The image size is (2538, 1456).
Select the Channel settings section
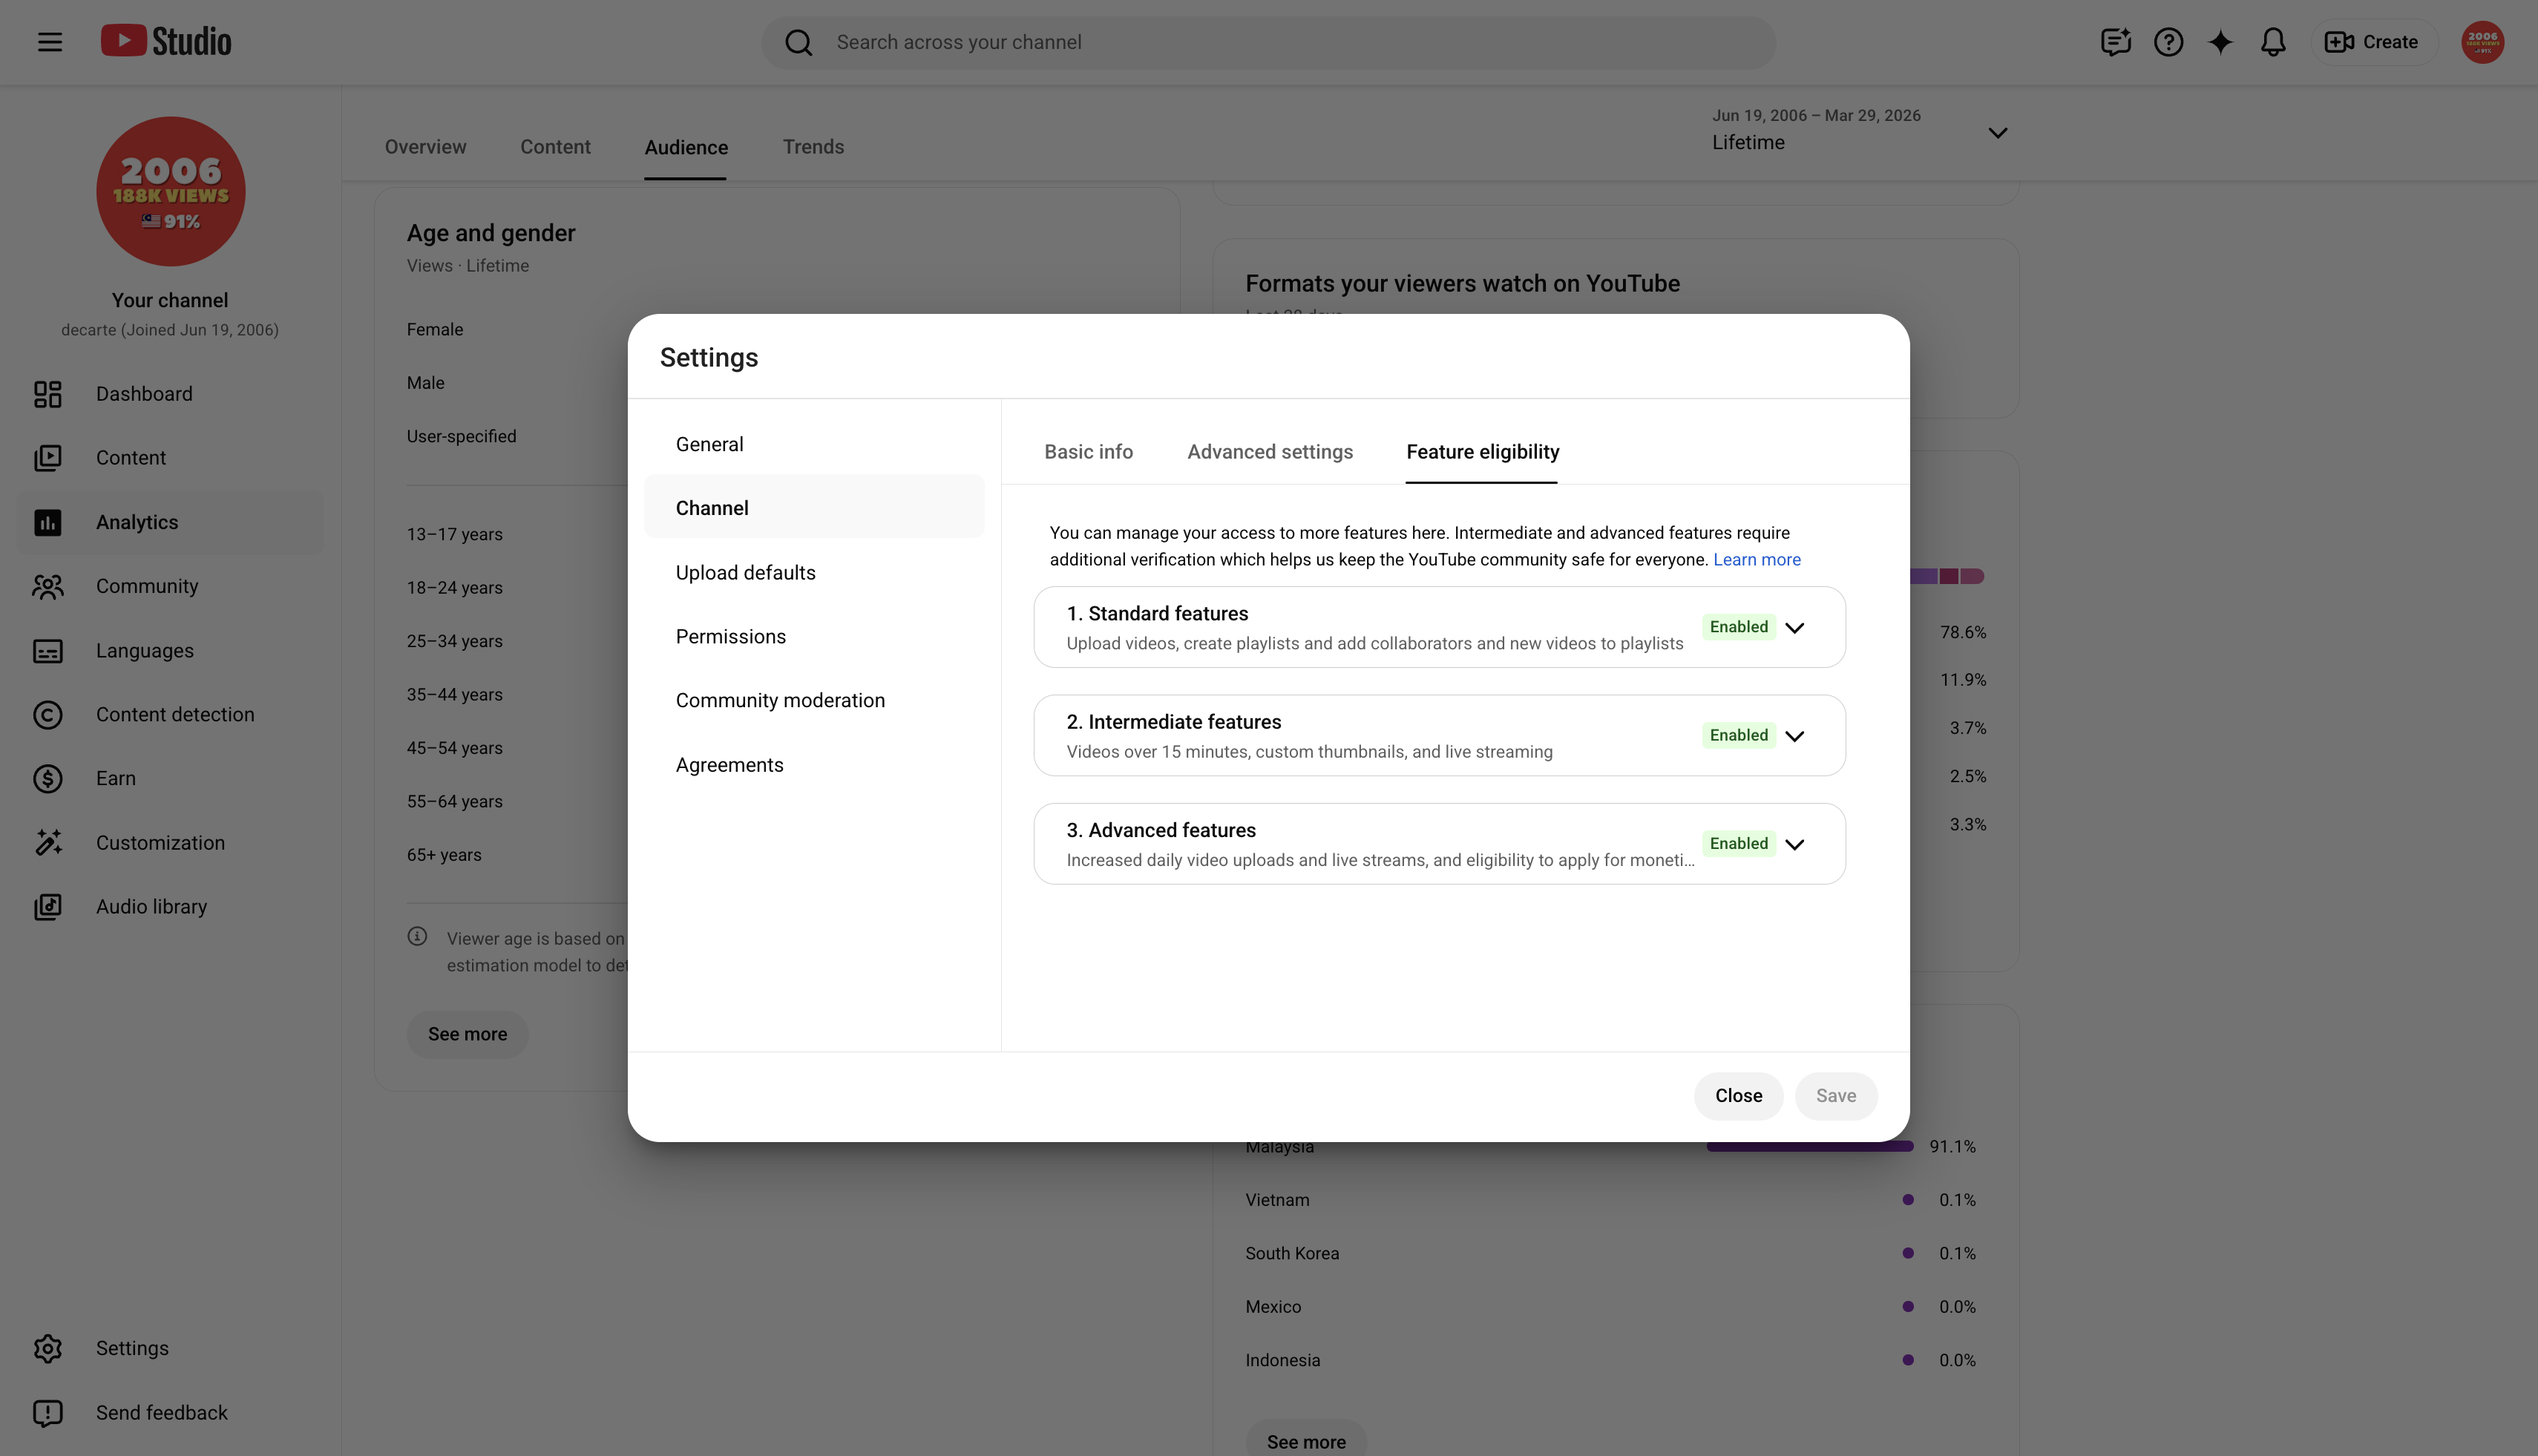tap(814, 508)
